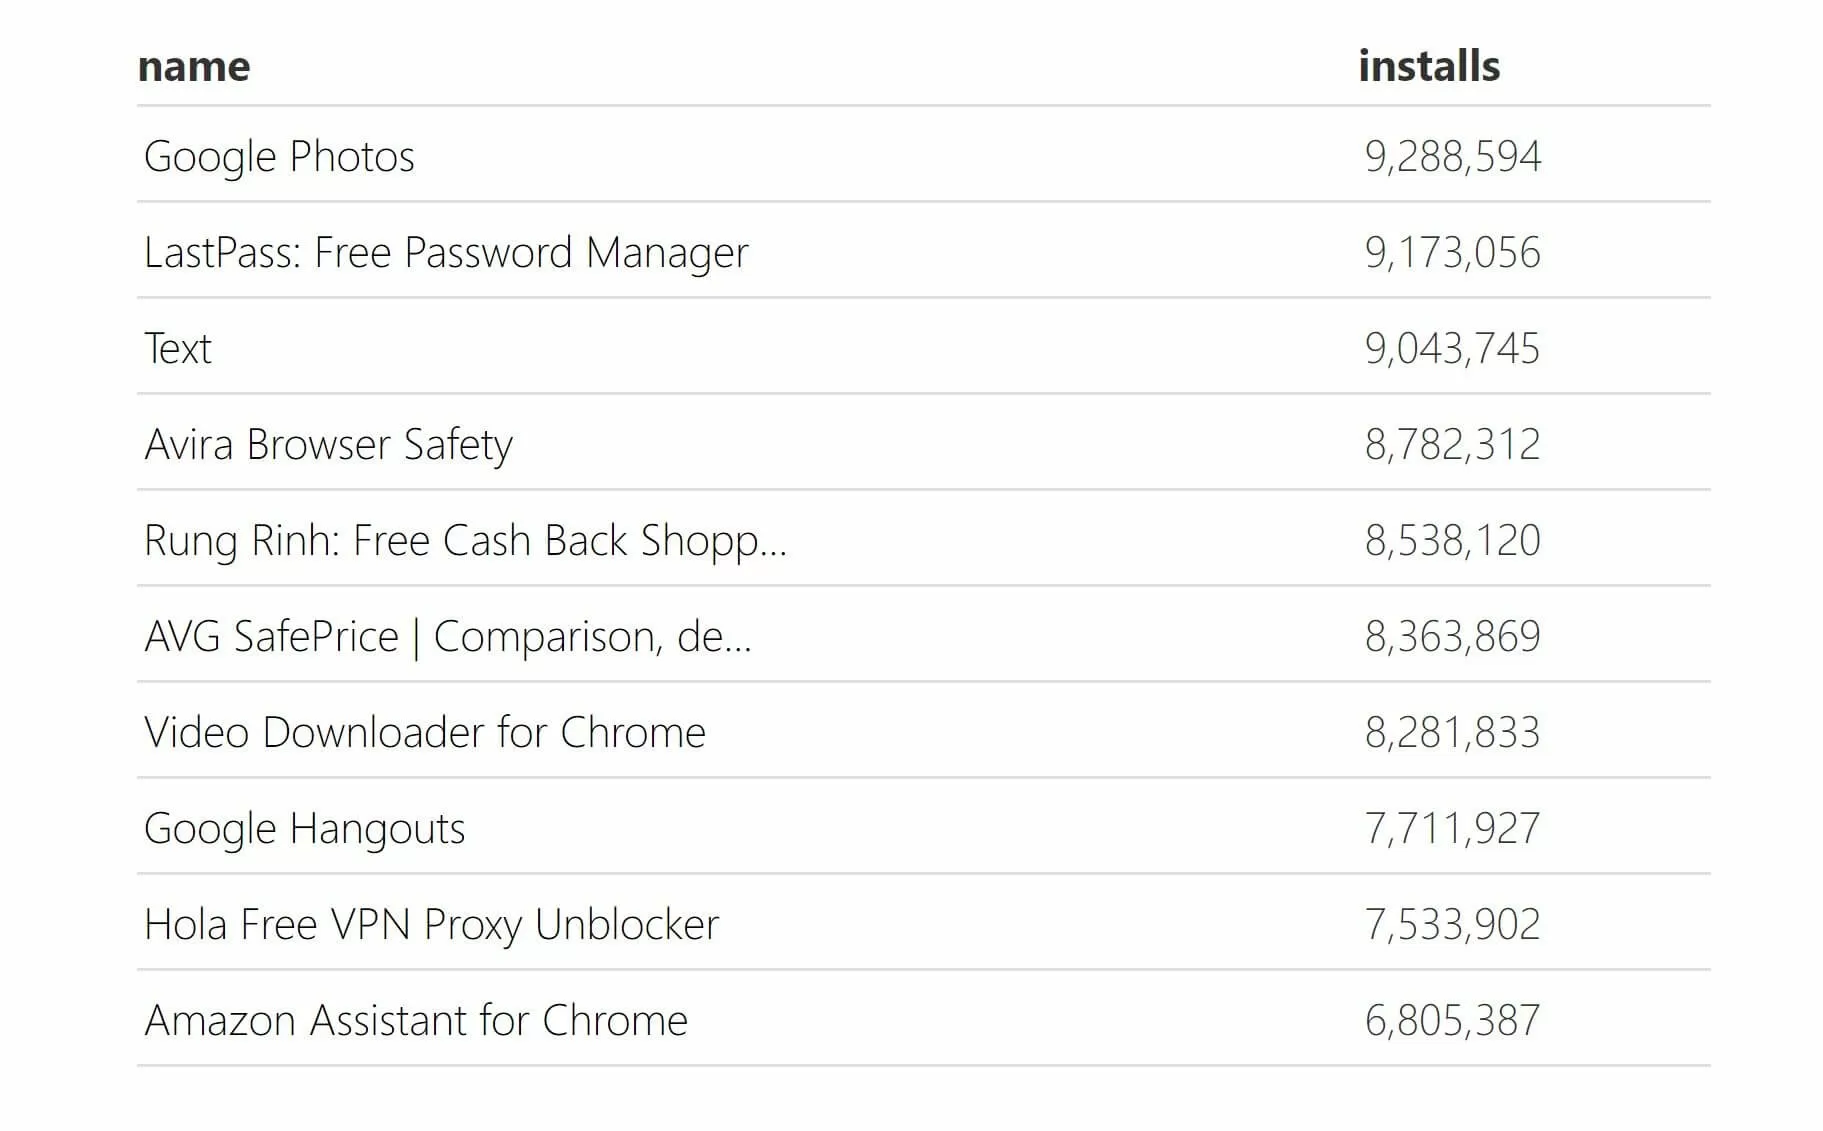Click the 9,043,745 installs number
Viewport: 1823px width, 1131px height.
[1452, 349]
